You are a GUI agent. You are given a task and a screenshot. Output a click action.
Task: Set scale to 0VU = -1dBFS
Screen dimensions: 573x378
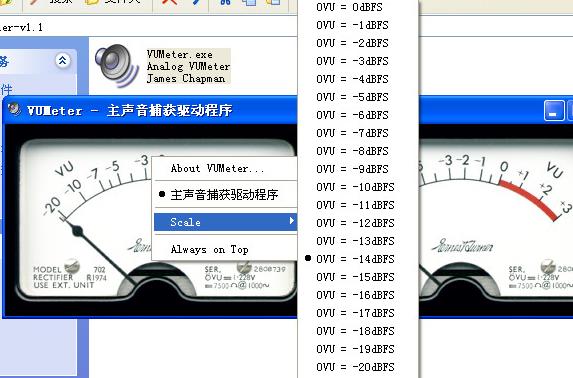358,25
